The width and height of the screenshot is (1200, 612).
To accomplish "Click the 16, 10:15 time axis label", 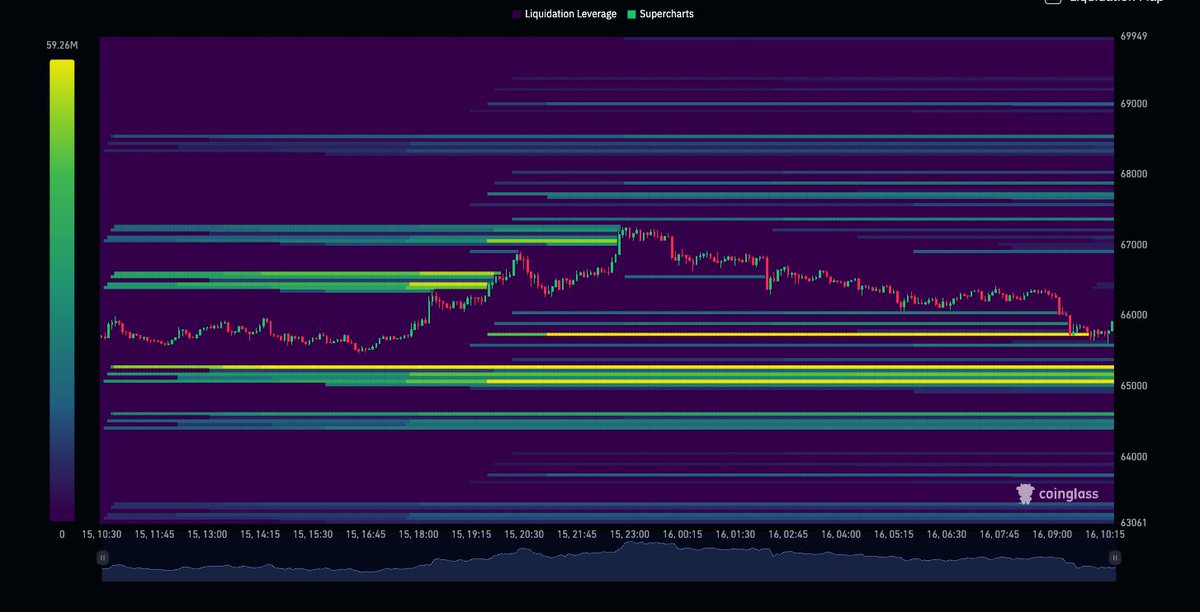I will point(1106,535).
